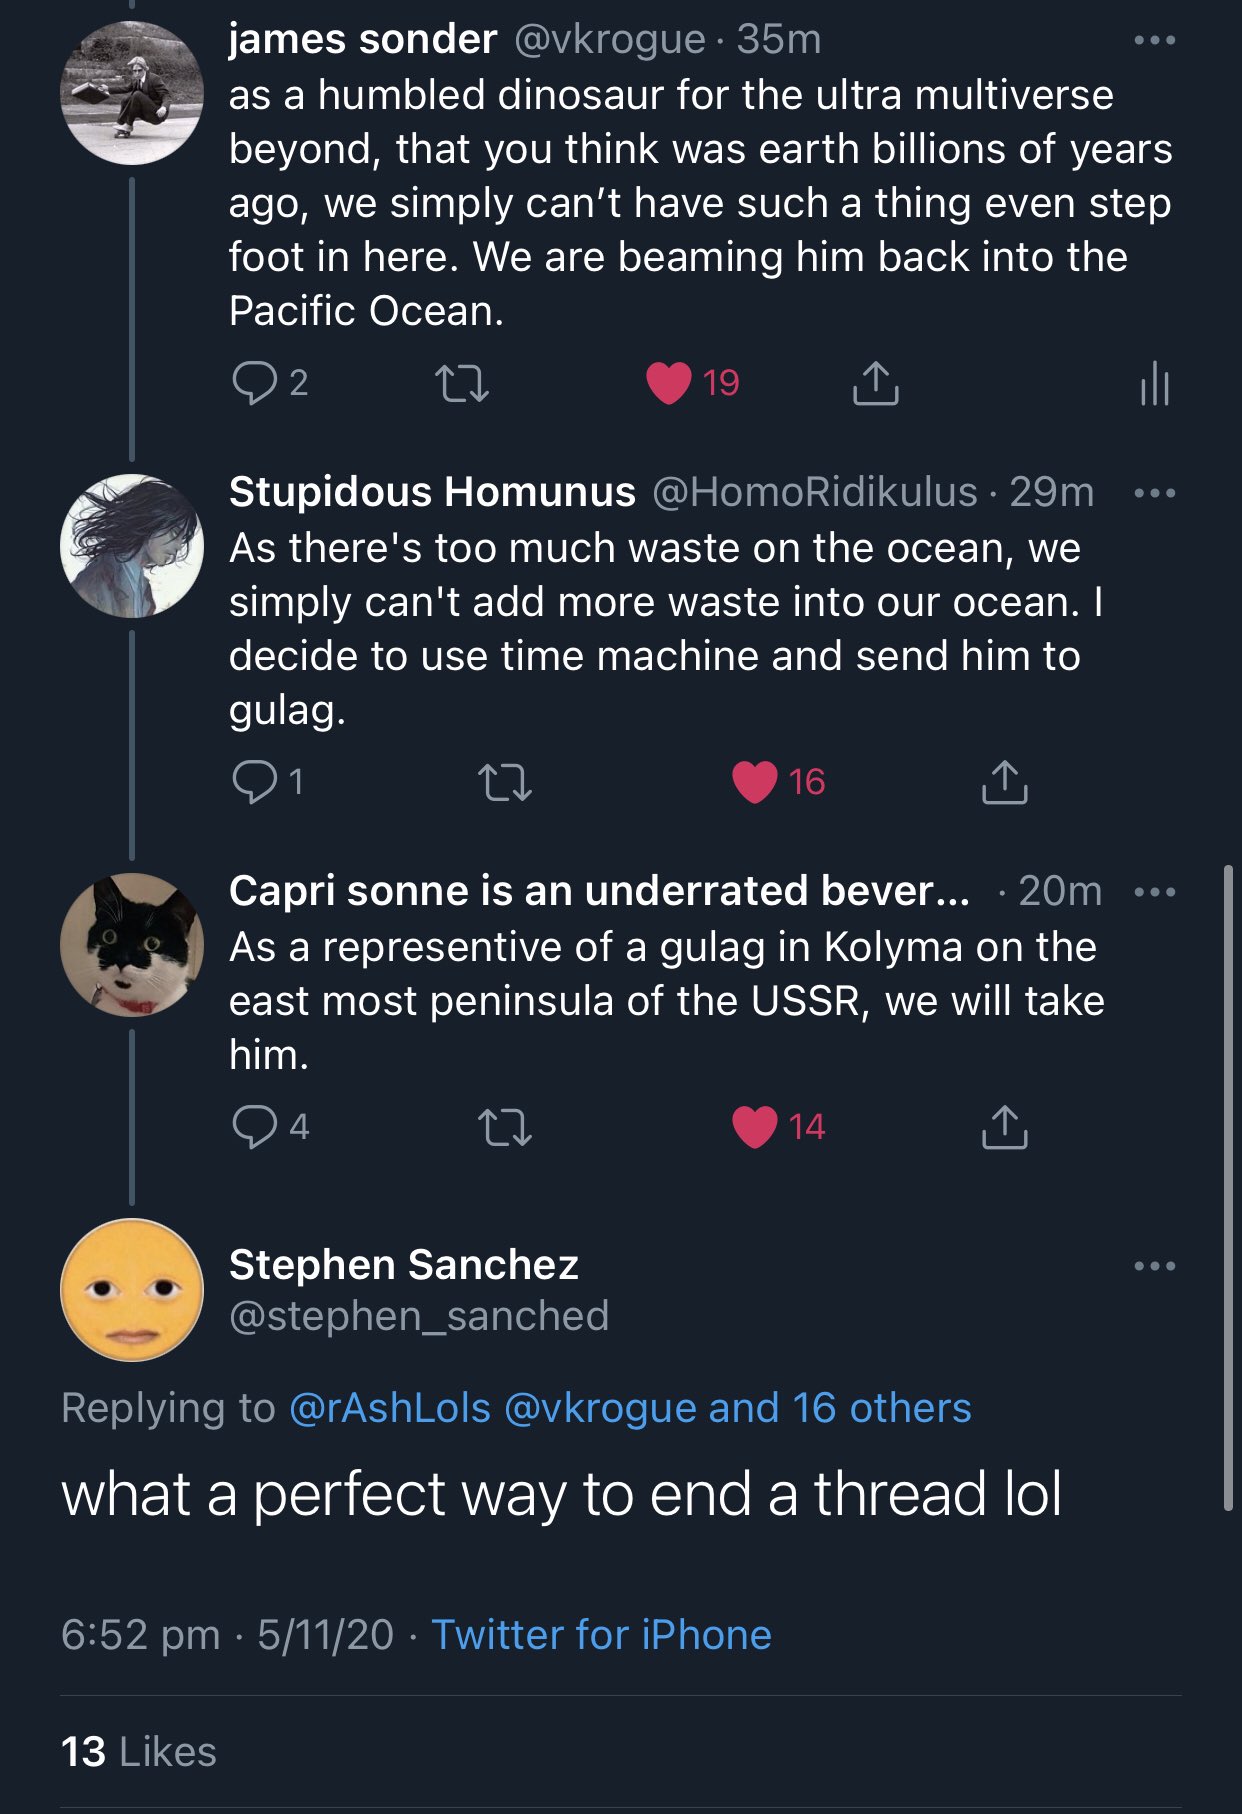Screen dimensions: 1242x1814
Task: Open Stephen Sanchez's profile picture
Action: point(132,1290)
